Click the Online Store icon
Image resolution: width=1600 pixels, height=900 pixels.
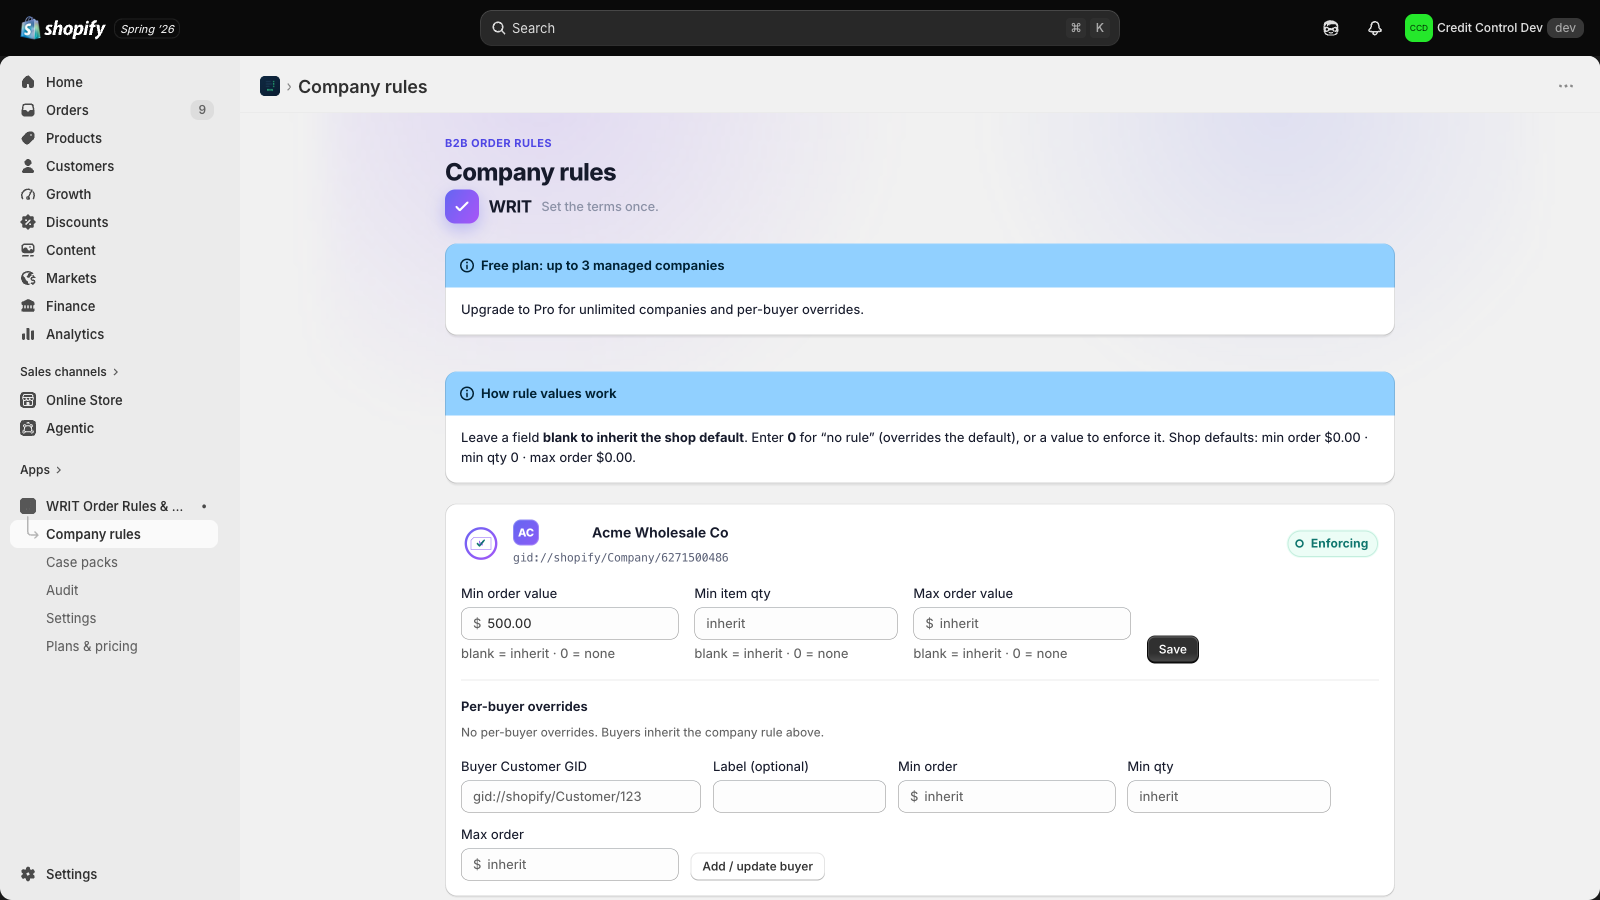pyautogui.click(x=28, y=400)
